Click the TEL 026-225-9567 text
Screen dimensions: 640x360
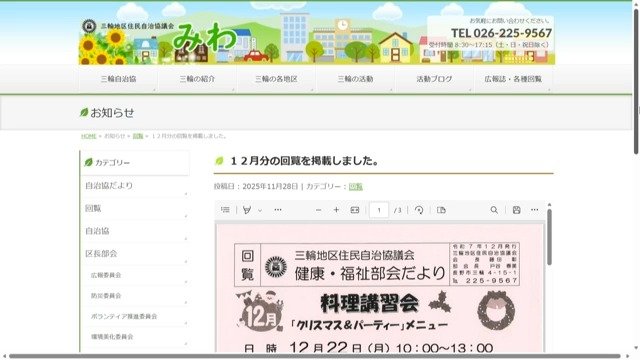pyautogui.click(x=501, y=33)
